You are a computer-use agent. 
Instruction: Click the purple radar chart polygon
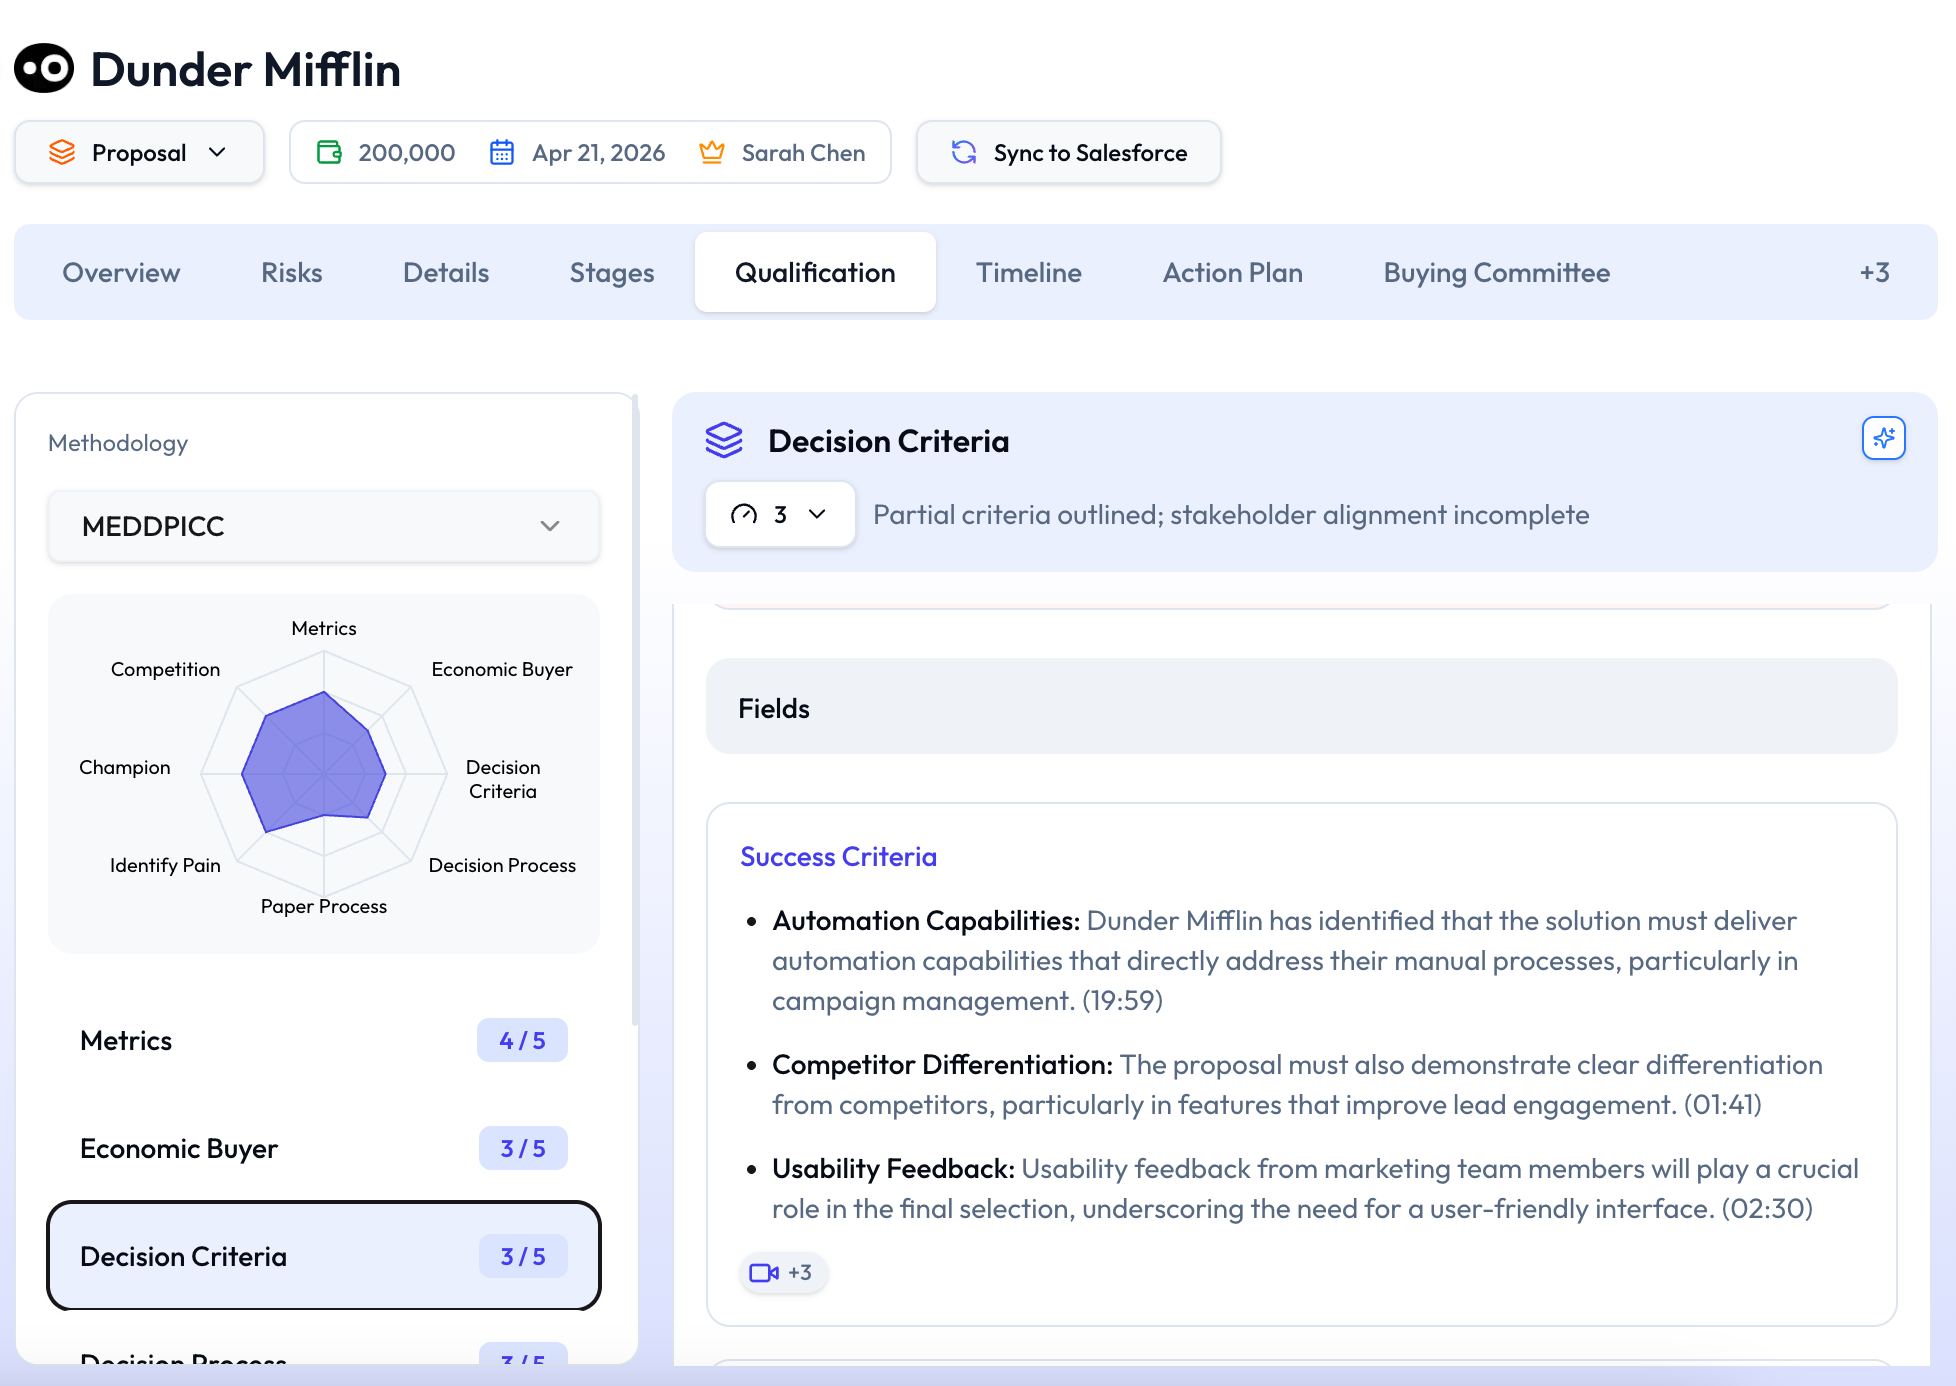(x=313, y=765)
